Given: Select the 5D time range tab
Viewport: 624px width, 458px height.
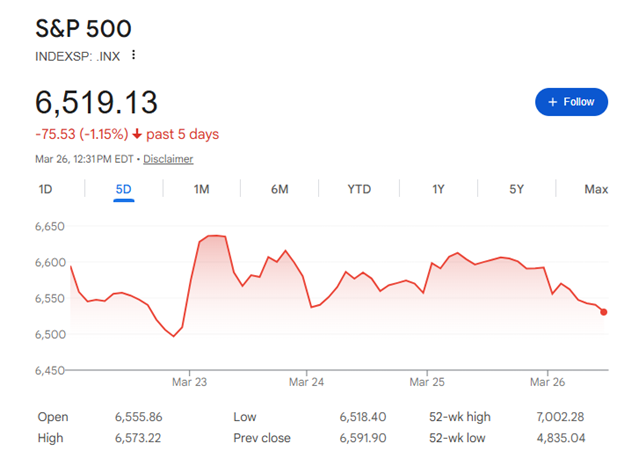Looking at the screenshot, I should coord(123,189).
